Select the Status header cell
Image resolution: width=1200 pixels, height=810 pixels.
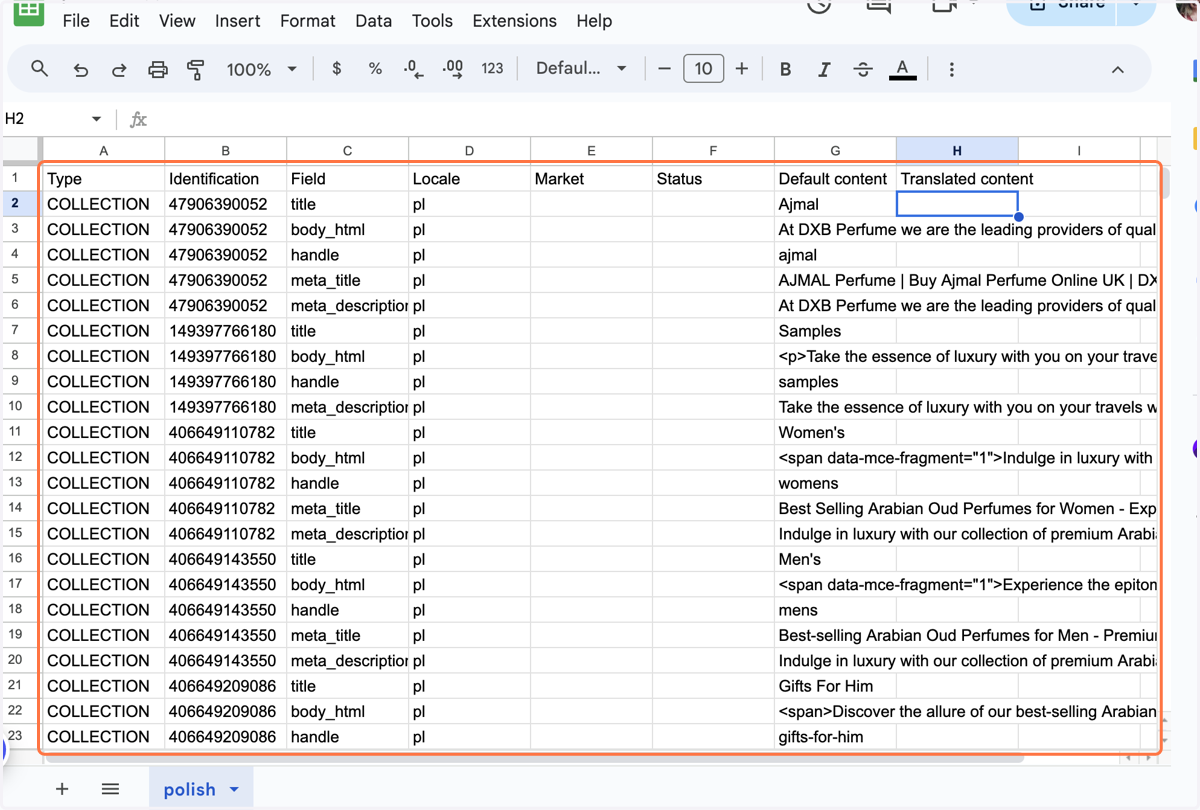click(713, 179)
